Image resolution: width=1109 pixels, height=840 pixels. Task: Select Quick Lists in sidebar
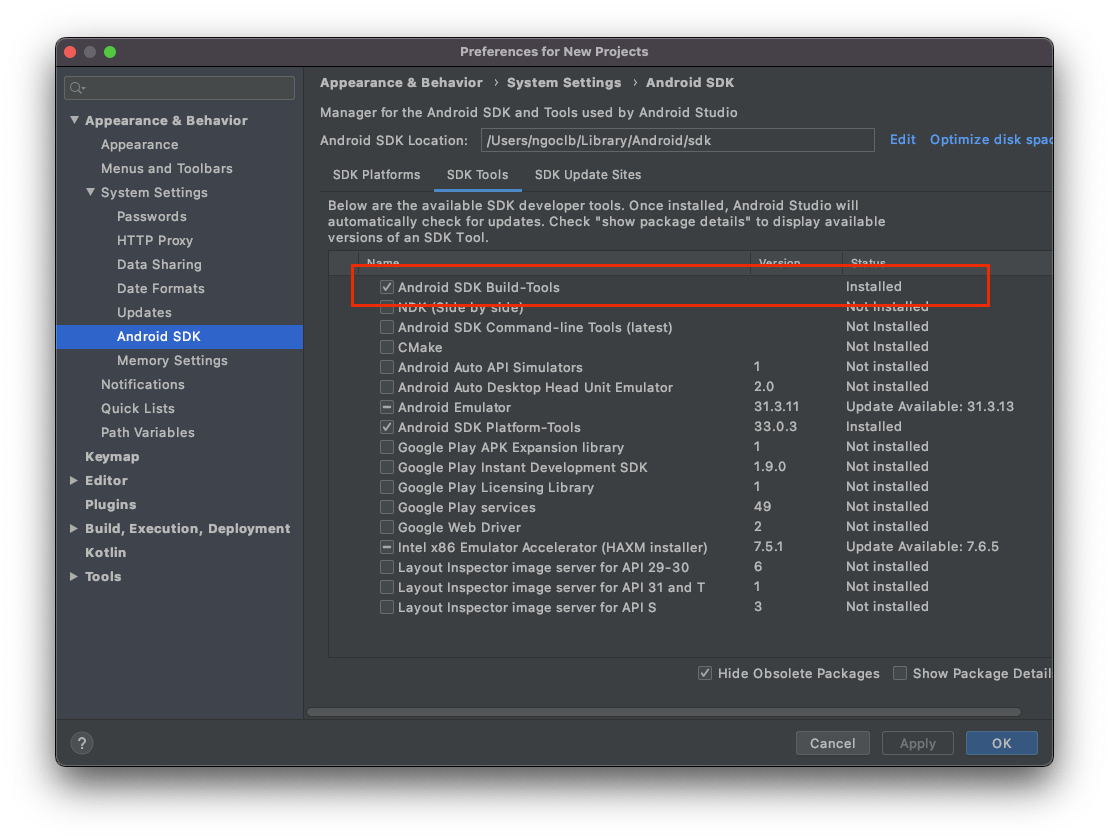137,409
